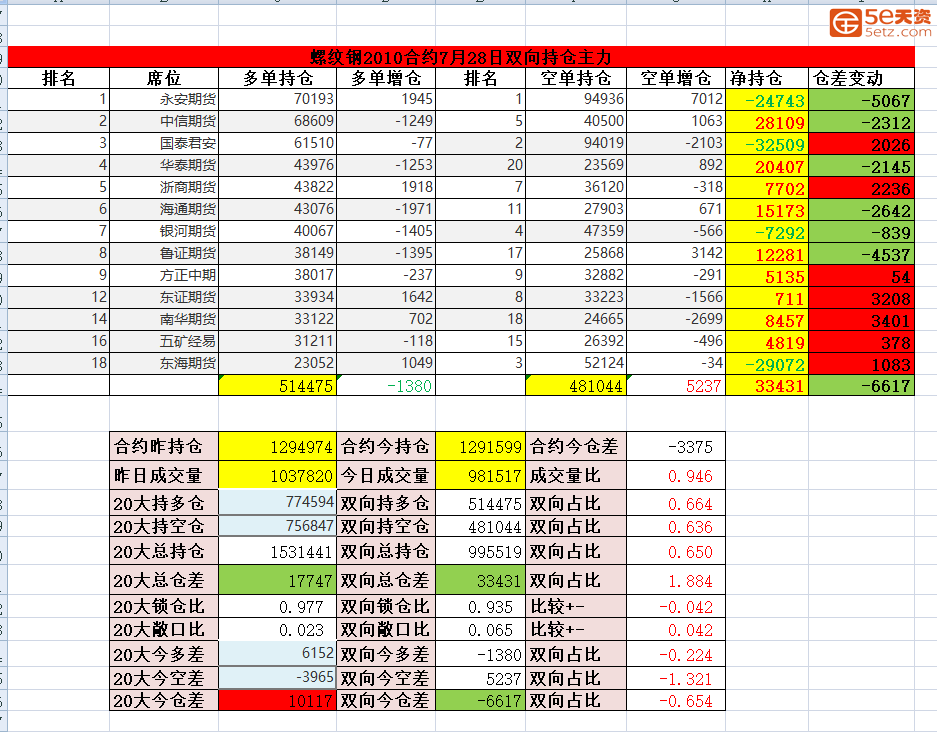
Task: Click the 空单增仓 header cell
Action: (676, 78)
